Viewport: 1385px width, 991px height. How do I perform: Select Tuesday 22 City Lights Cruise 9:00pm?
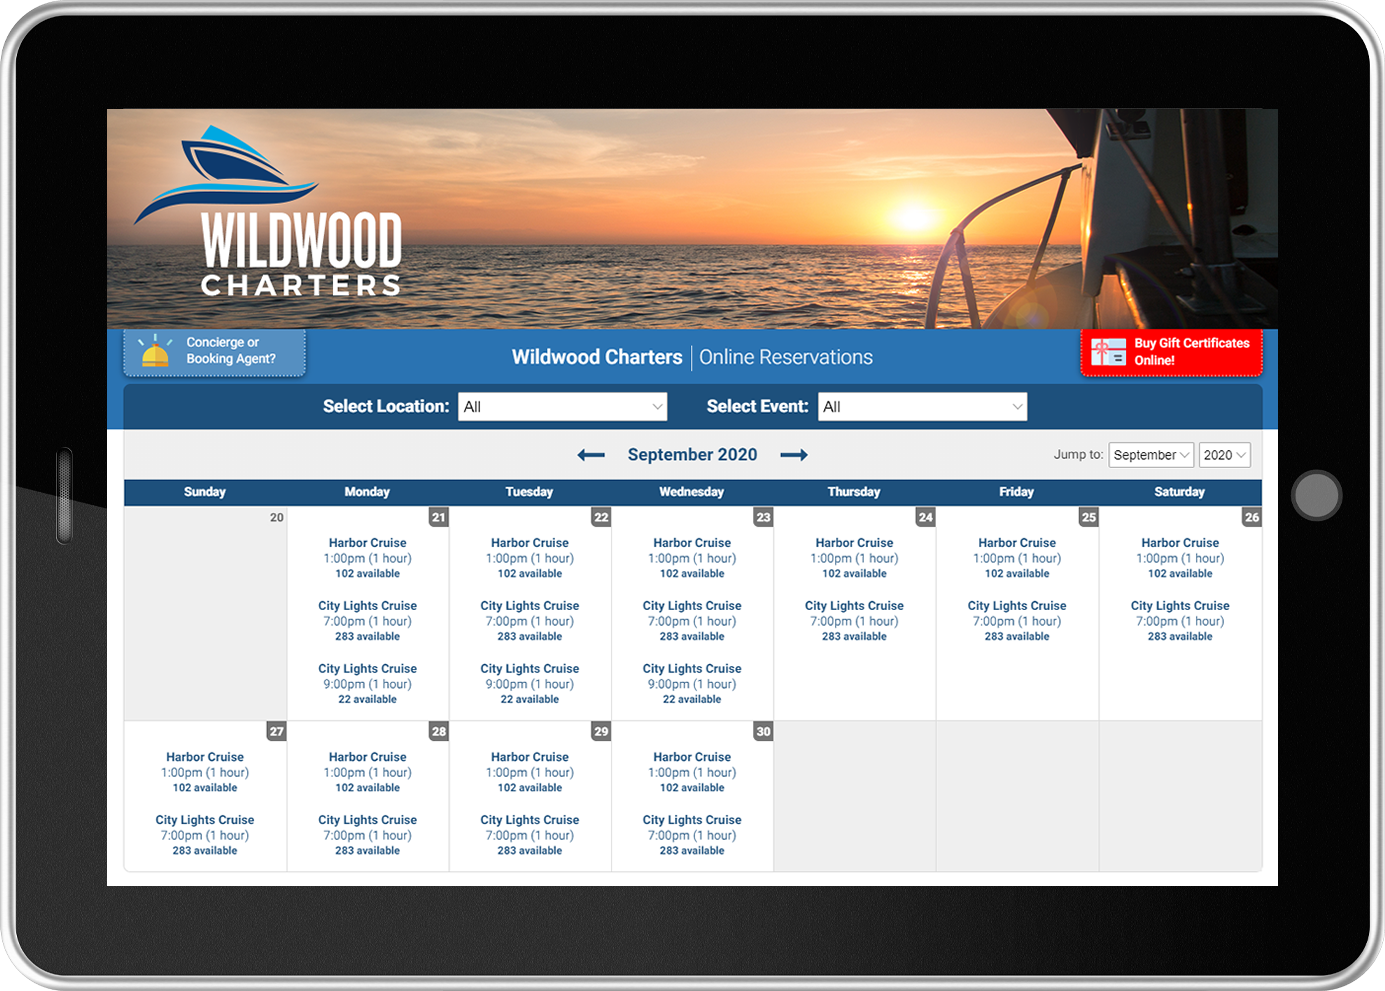pos(530,684)
